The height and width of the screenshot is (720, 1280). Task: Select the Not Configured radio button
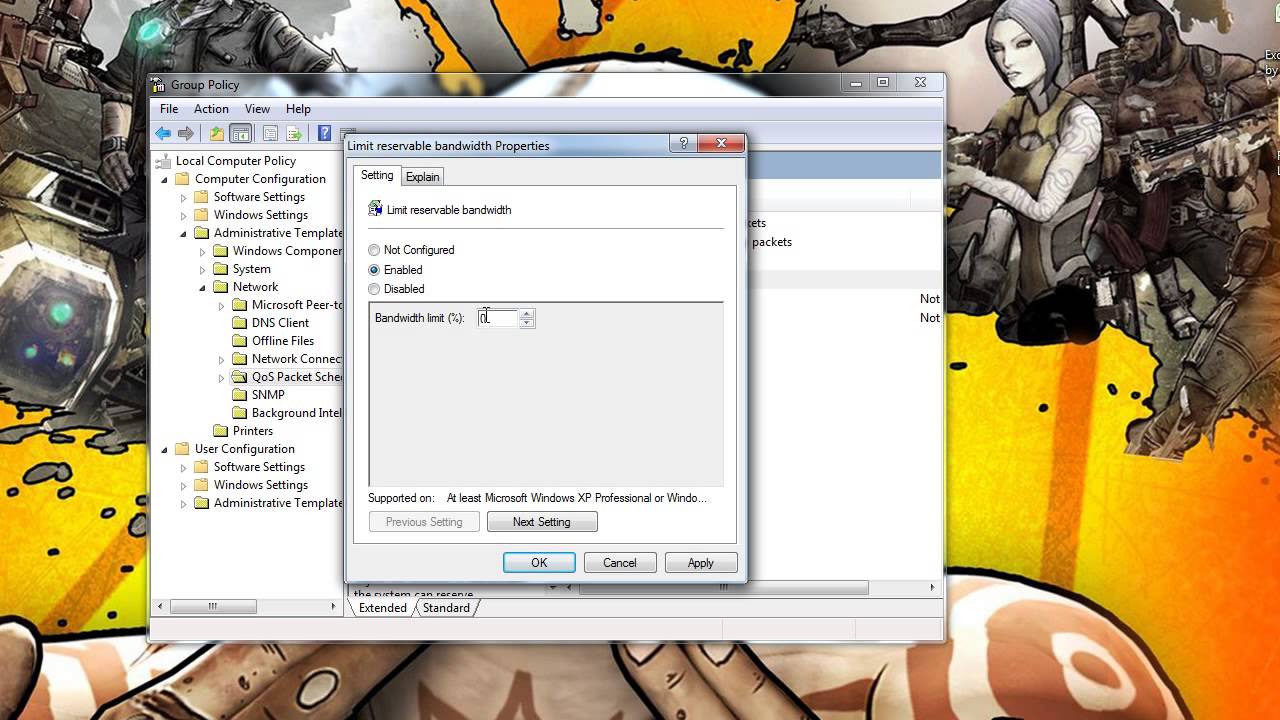(374, 250)
